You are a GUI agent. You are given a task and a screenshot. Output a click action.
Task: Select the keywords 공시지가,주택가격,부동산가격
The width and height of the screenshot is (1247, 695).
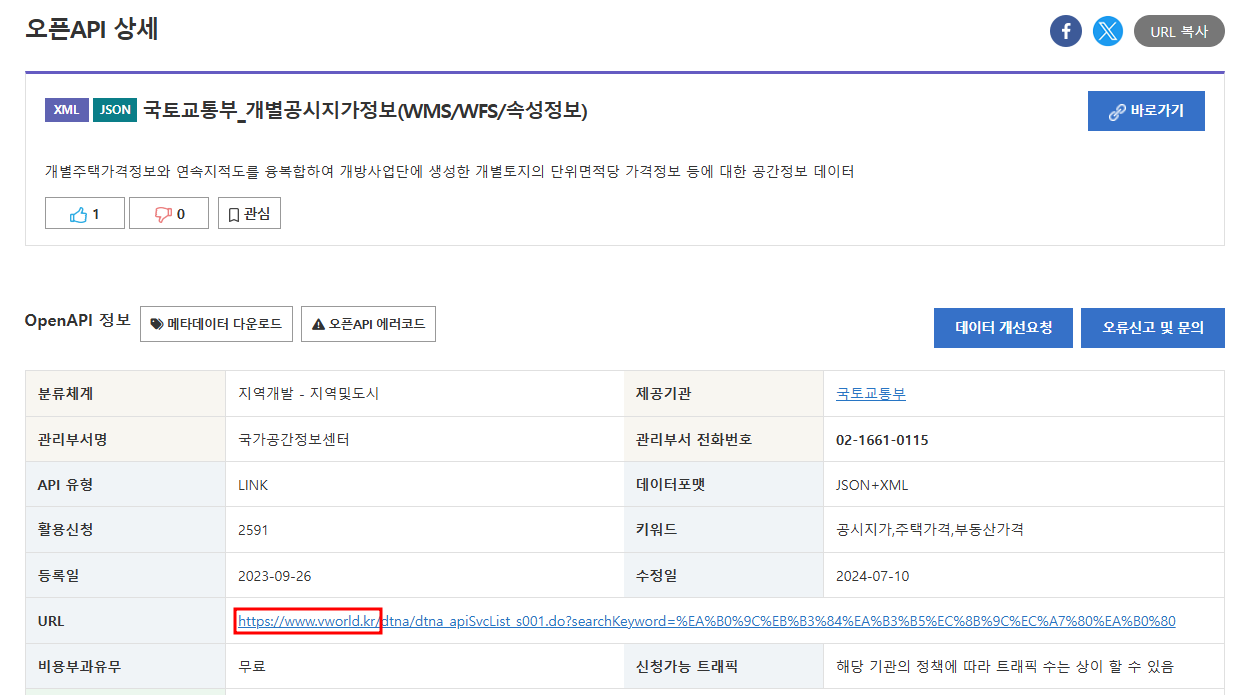click(930, 530)
